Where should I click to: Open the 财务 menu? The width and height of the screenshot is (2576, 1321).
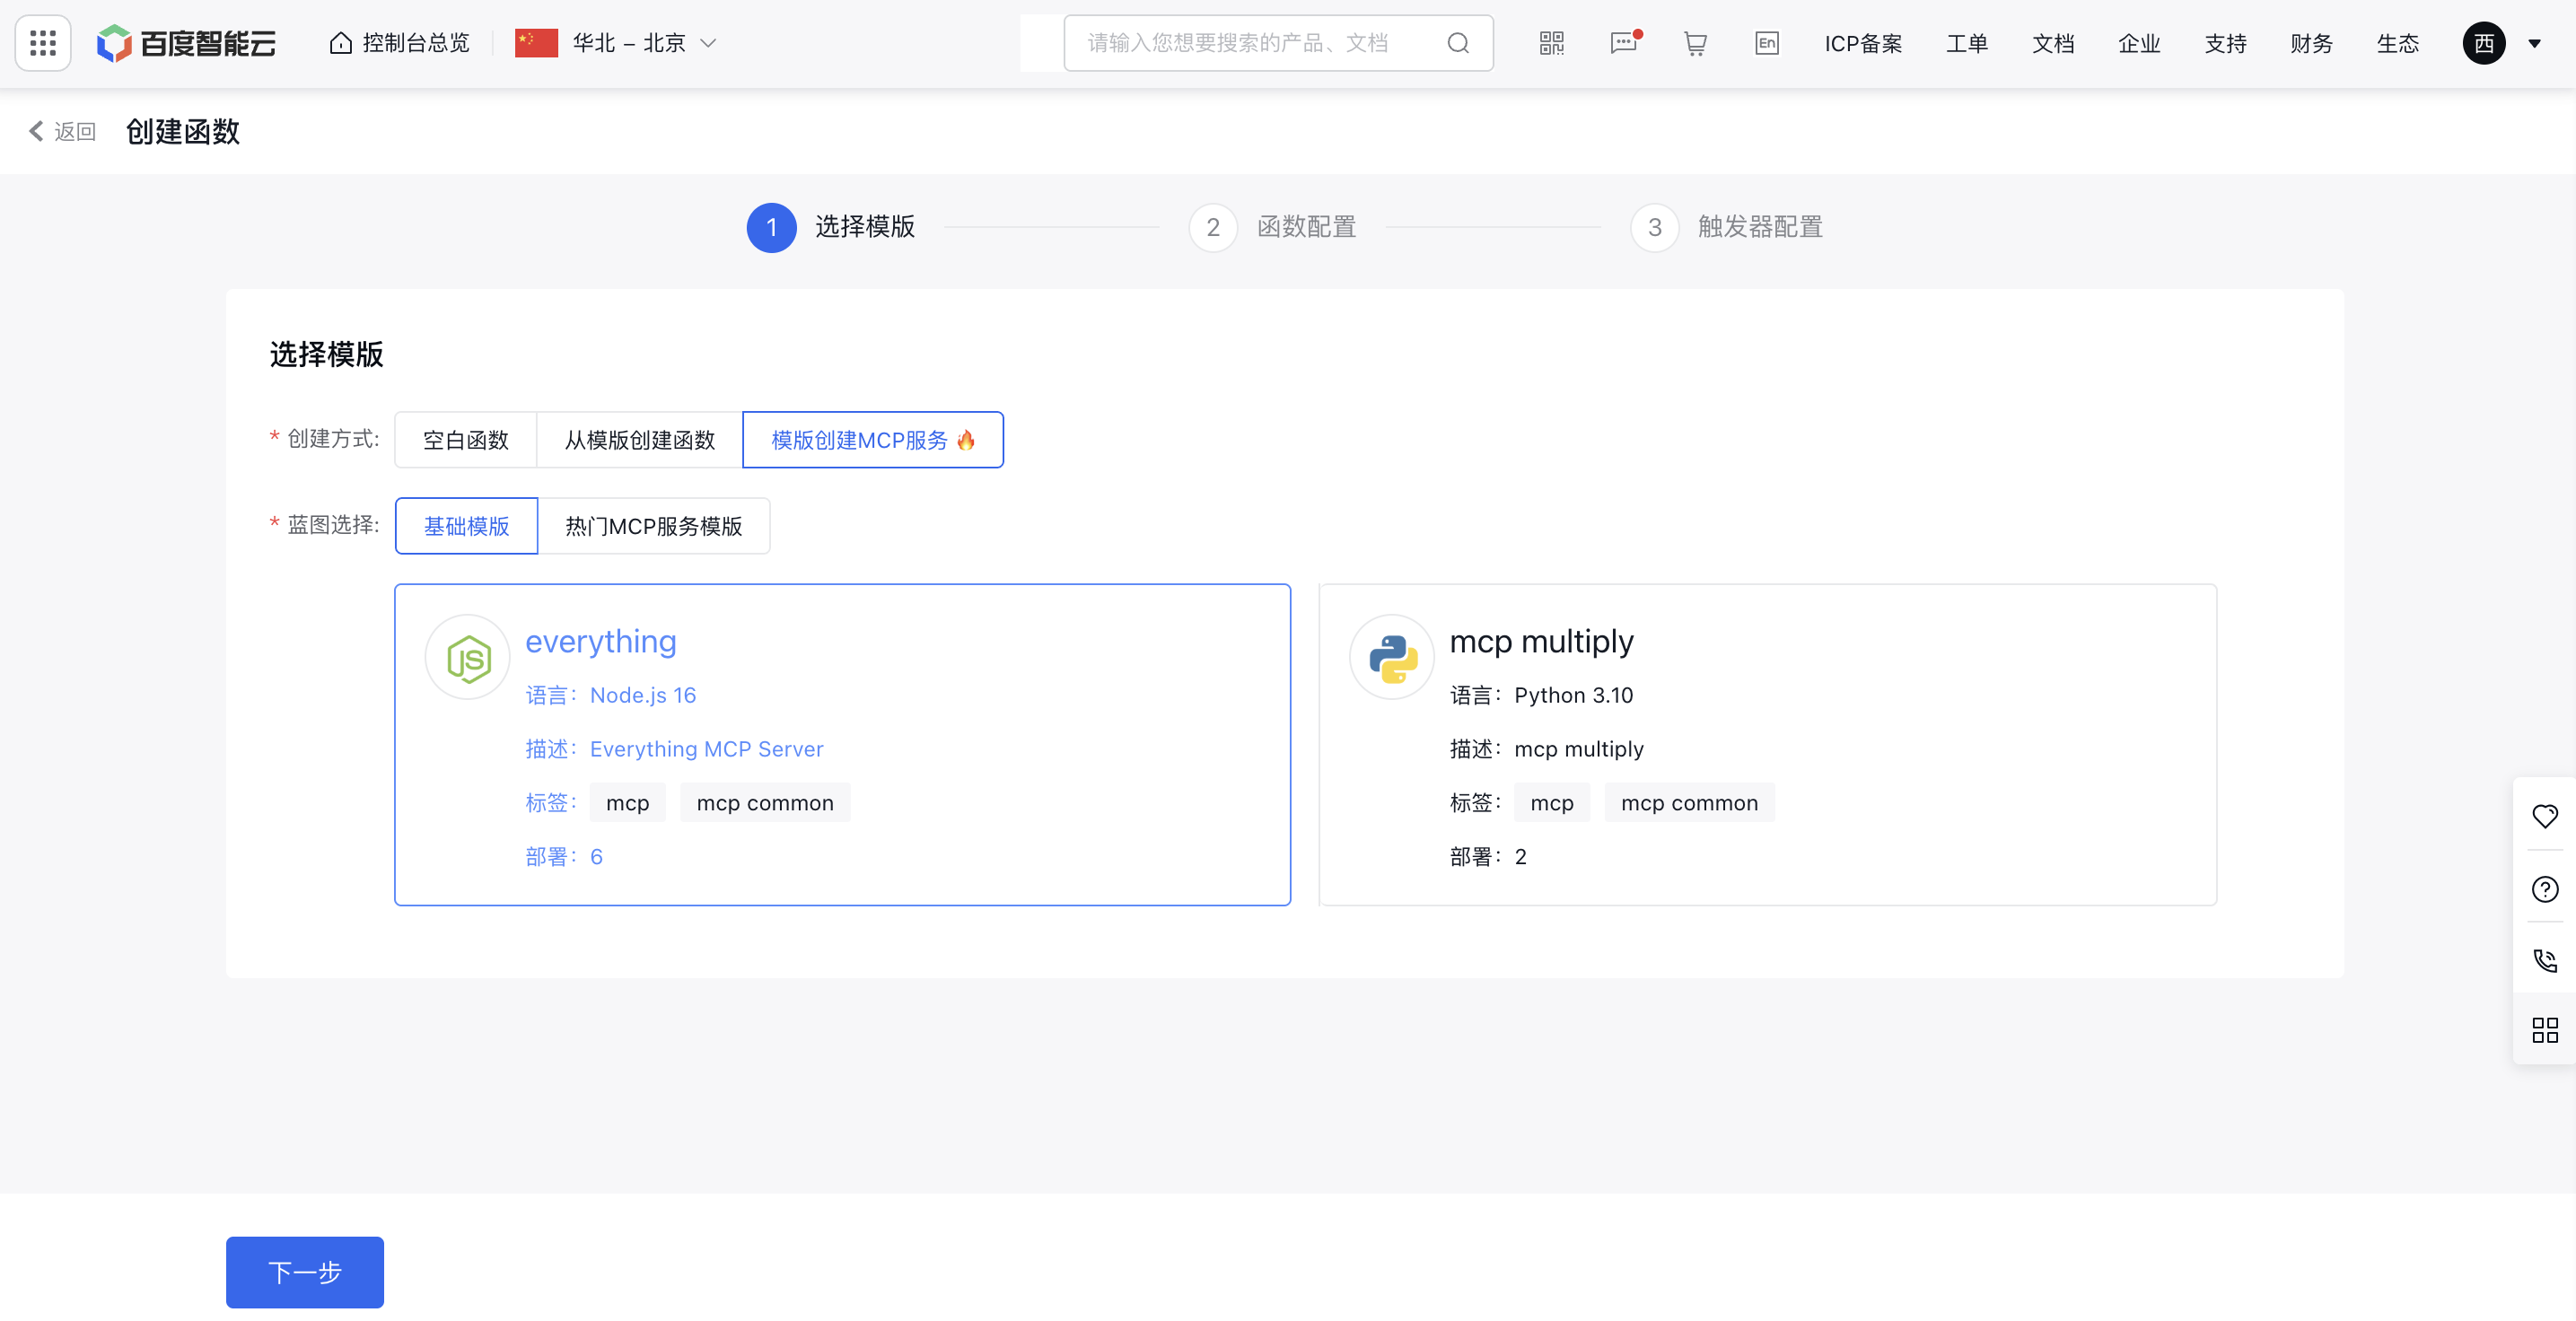[x=2311, y=43]
